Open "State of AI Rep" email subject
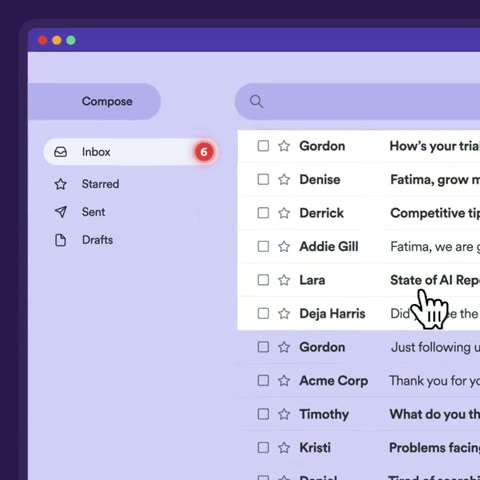 click(435, 280)
